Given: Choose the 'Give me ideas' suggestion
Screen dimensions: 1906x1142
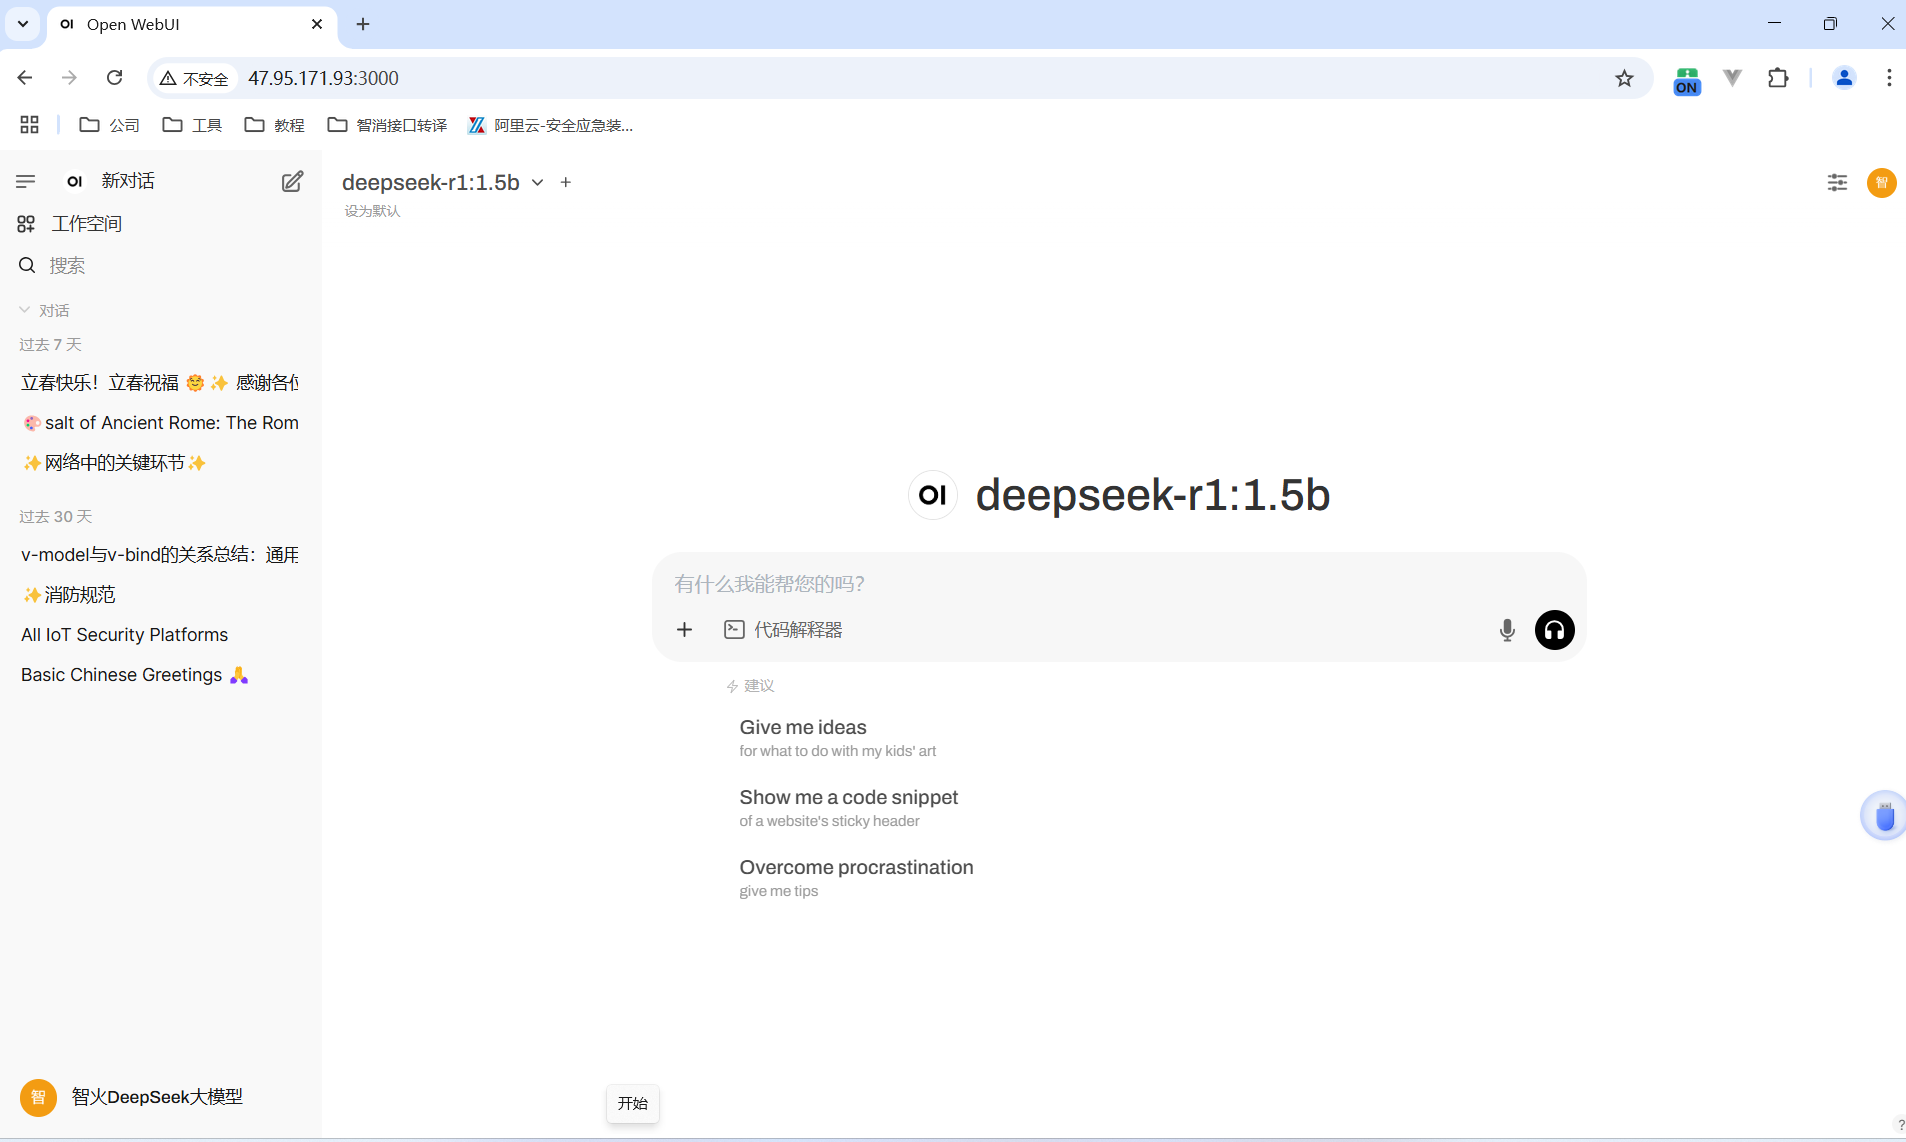Looking at the screenshot, I should tap(838, 738).
